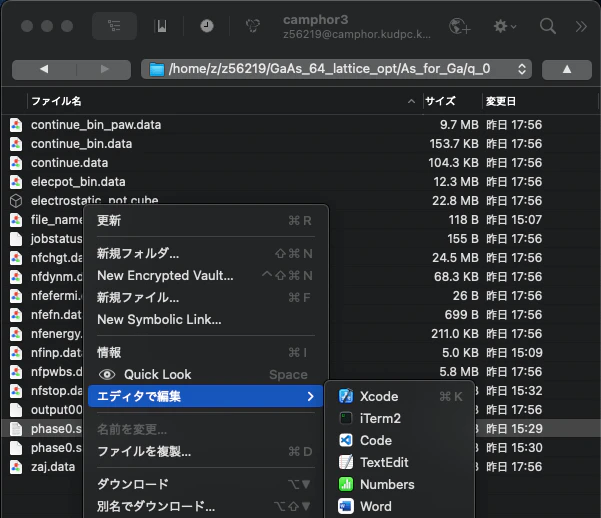This screenshot has width=601, height=518.
Task: Open with Word from submenu
Action: (399, 506)
